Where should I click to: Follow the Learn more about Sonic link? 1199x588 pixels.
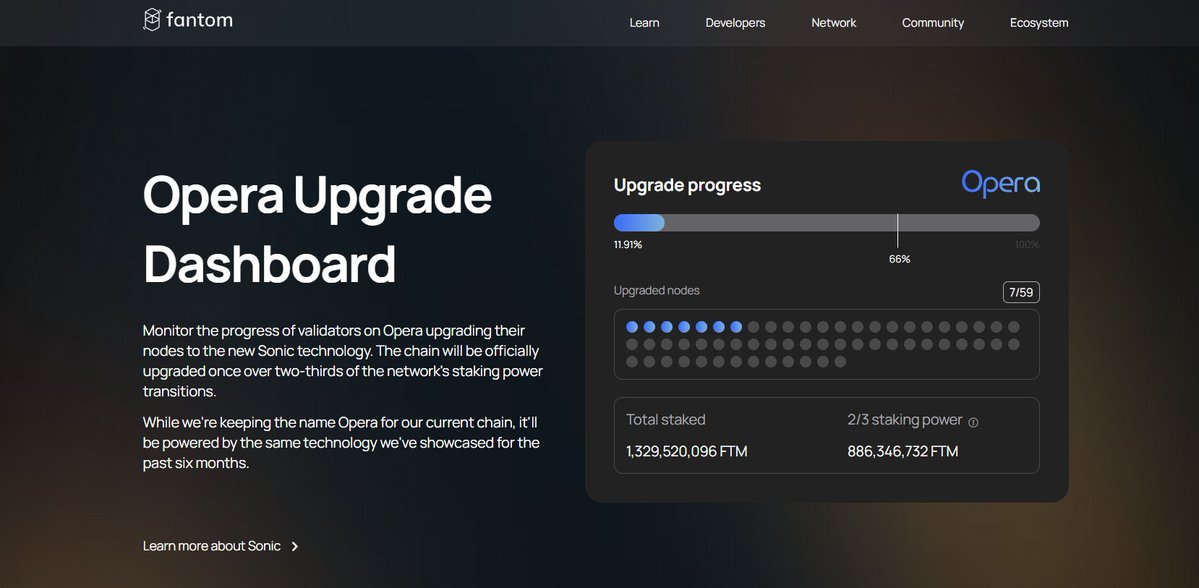click(212, 546)
